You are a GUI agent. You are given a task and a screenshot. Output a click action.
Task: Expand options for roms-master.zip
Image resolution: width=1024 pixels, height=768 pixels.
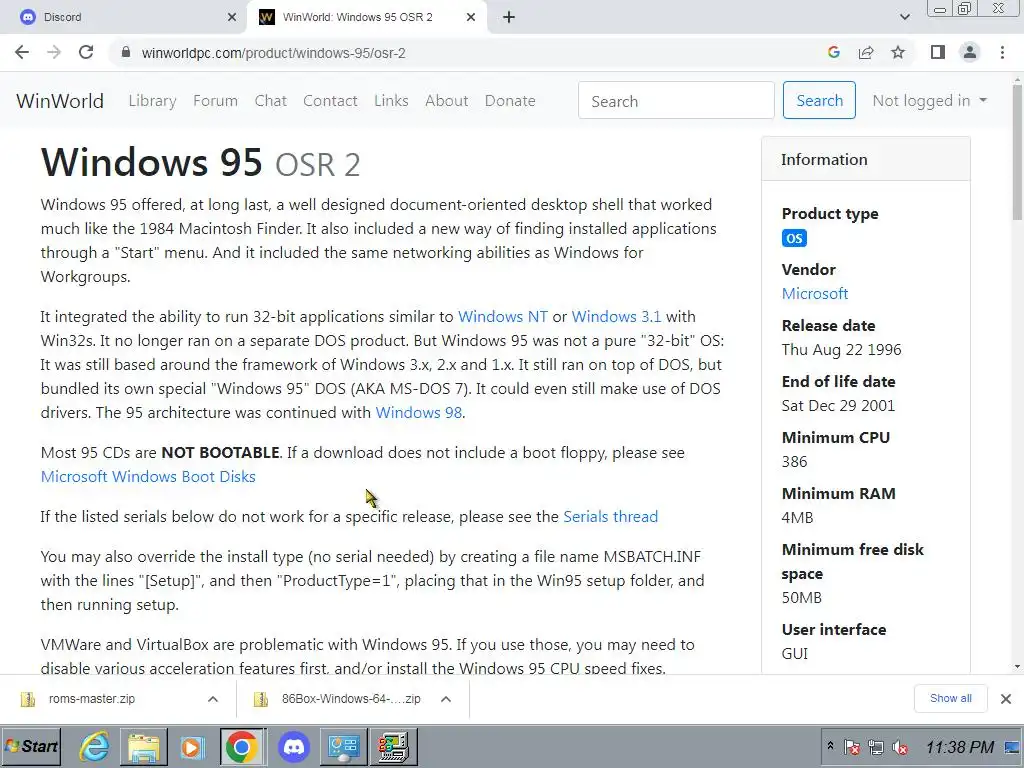tap(213, 699)
